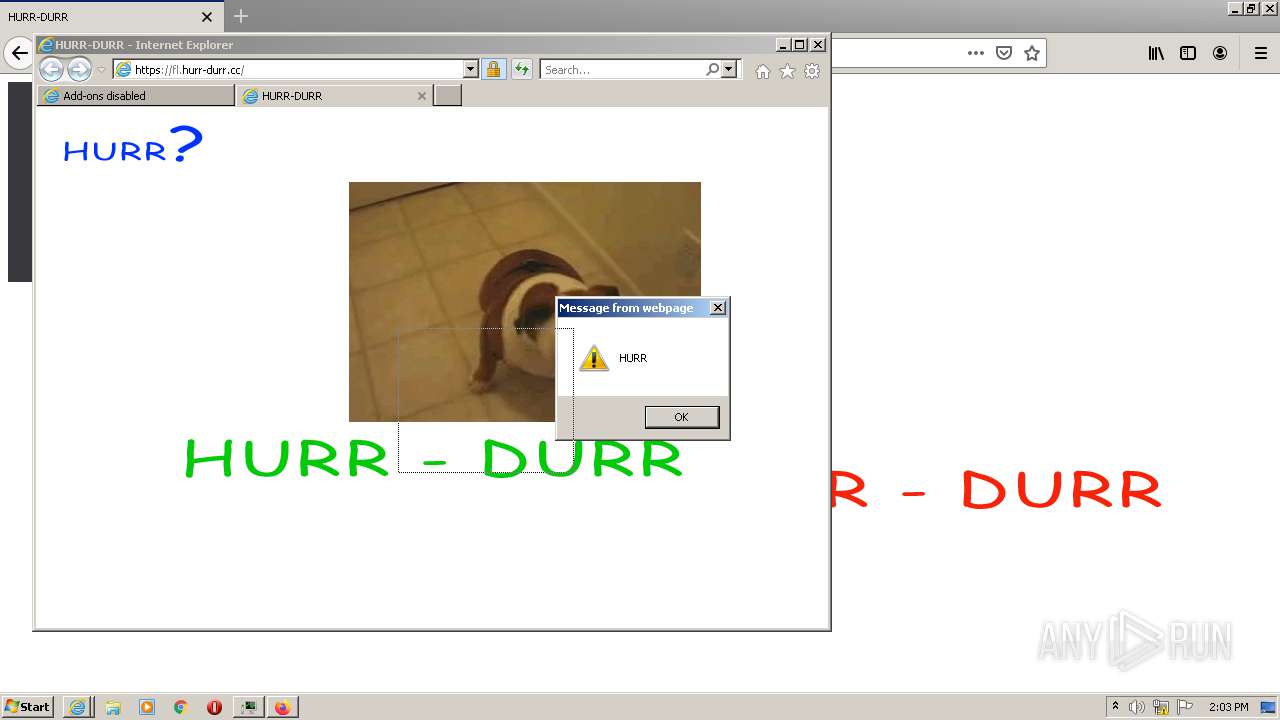
Task: Minimize the Internet Explorer window
Action: point(783,45)
